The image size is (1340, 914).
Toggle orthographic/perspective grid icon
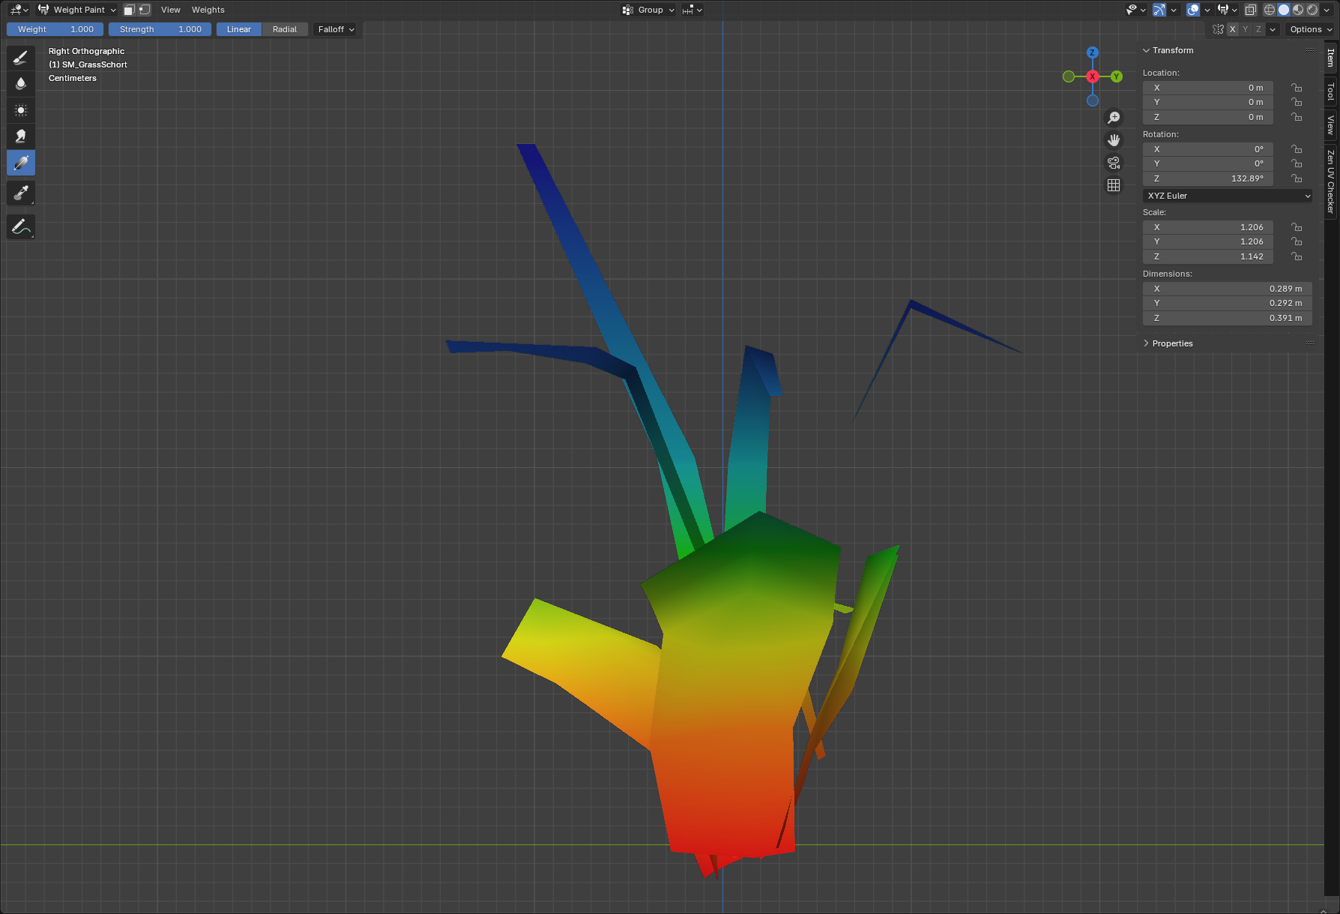pos(1113,185)
